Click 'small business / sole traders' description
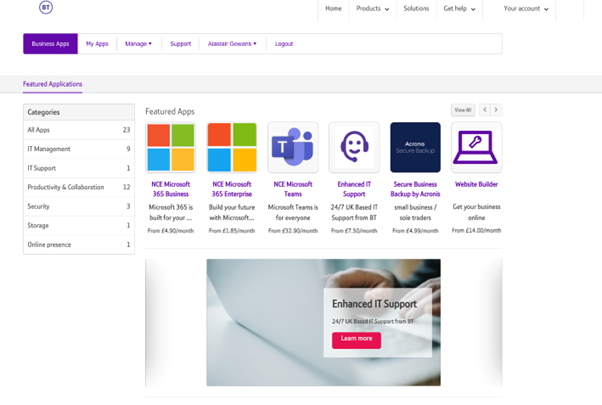The height and width of the screenshot is (405, 602). point(415,212)
